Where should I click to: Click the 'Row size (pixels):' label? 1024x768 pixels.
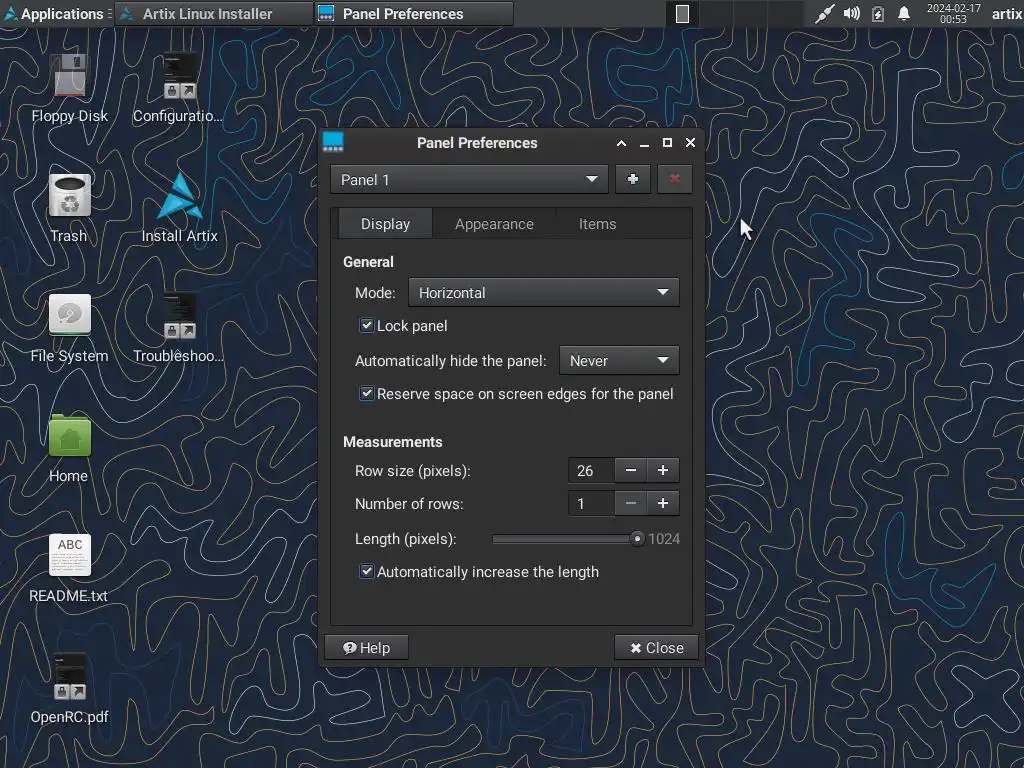pyautogui.click(x=413, y=471)
